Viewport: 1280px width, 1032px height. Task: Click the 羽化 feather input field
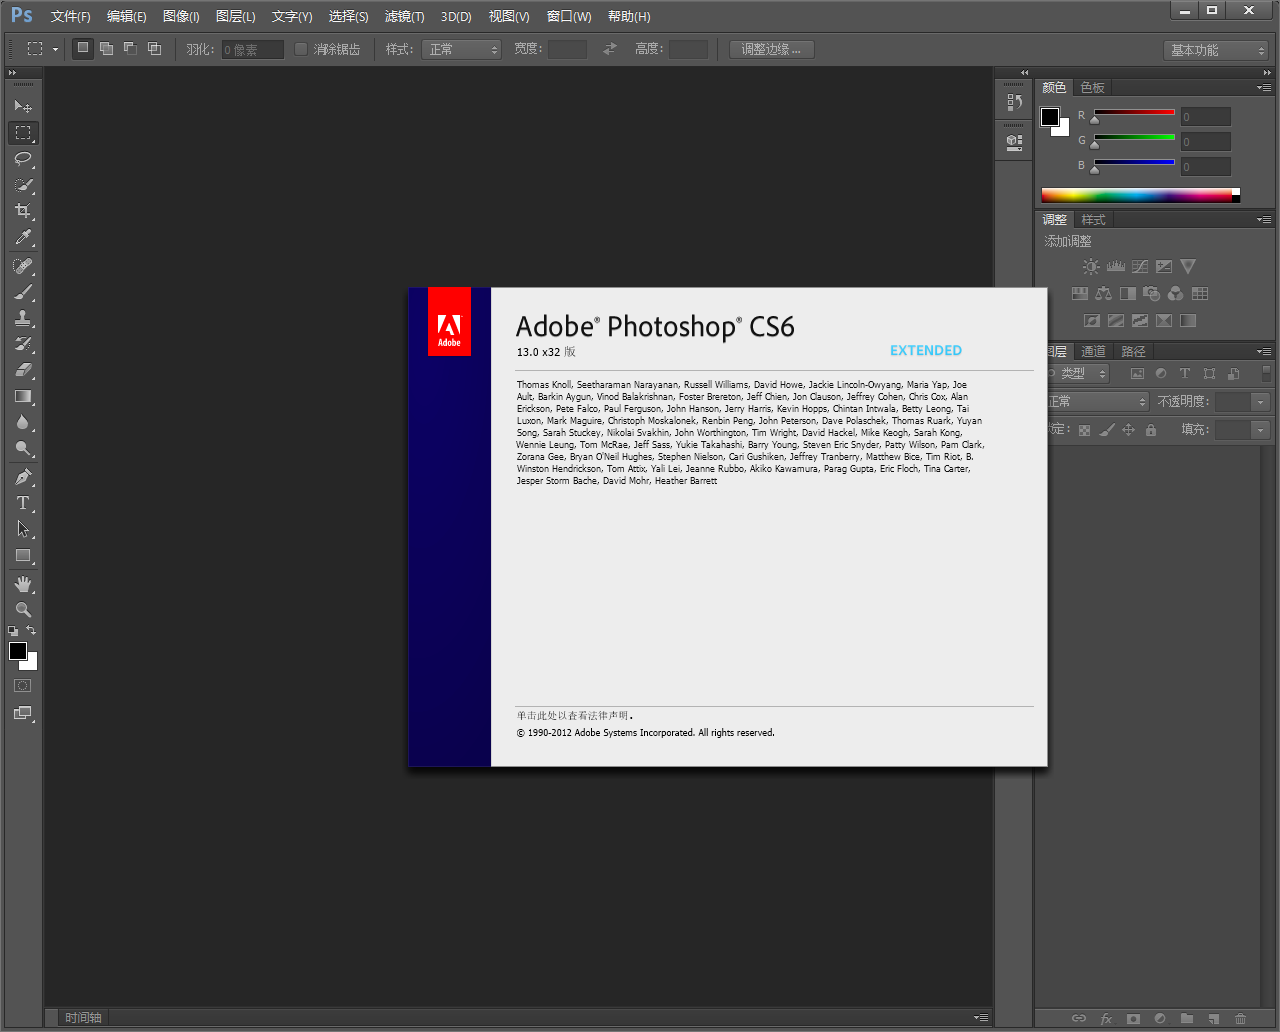(x=252, y=49)
